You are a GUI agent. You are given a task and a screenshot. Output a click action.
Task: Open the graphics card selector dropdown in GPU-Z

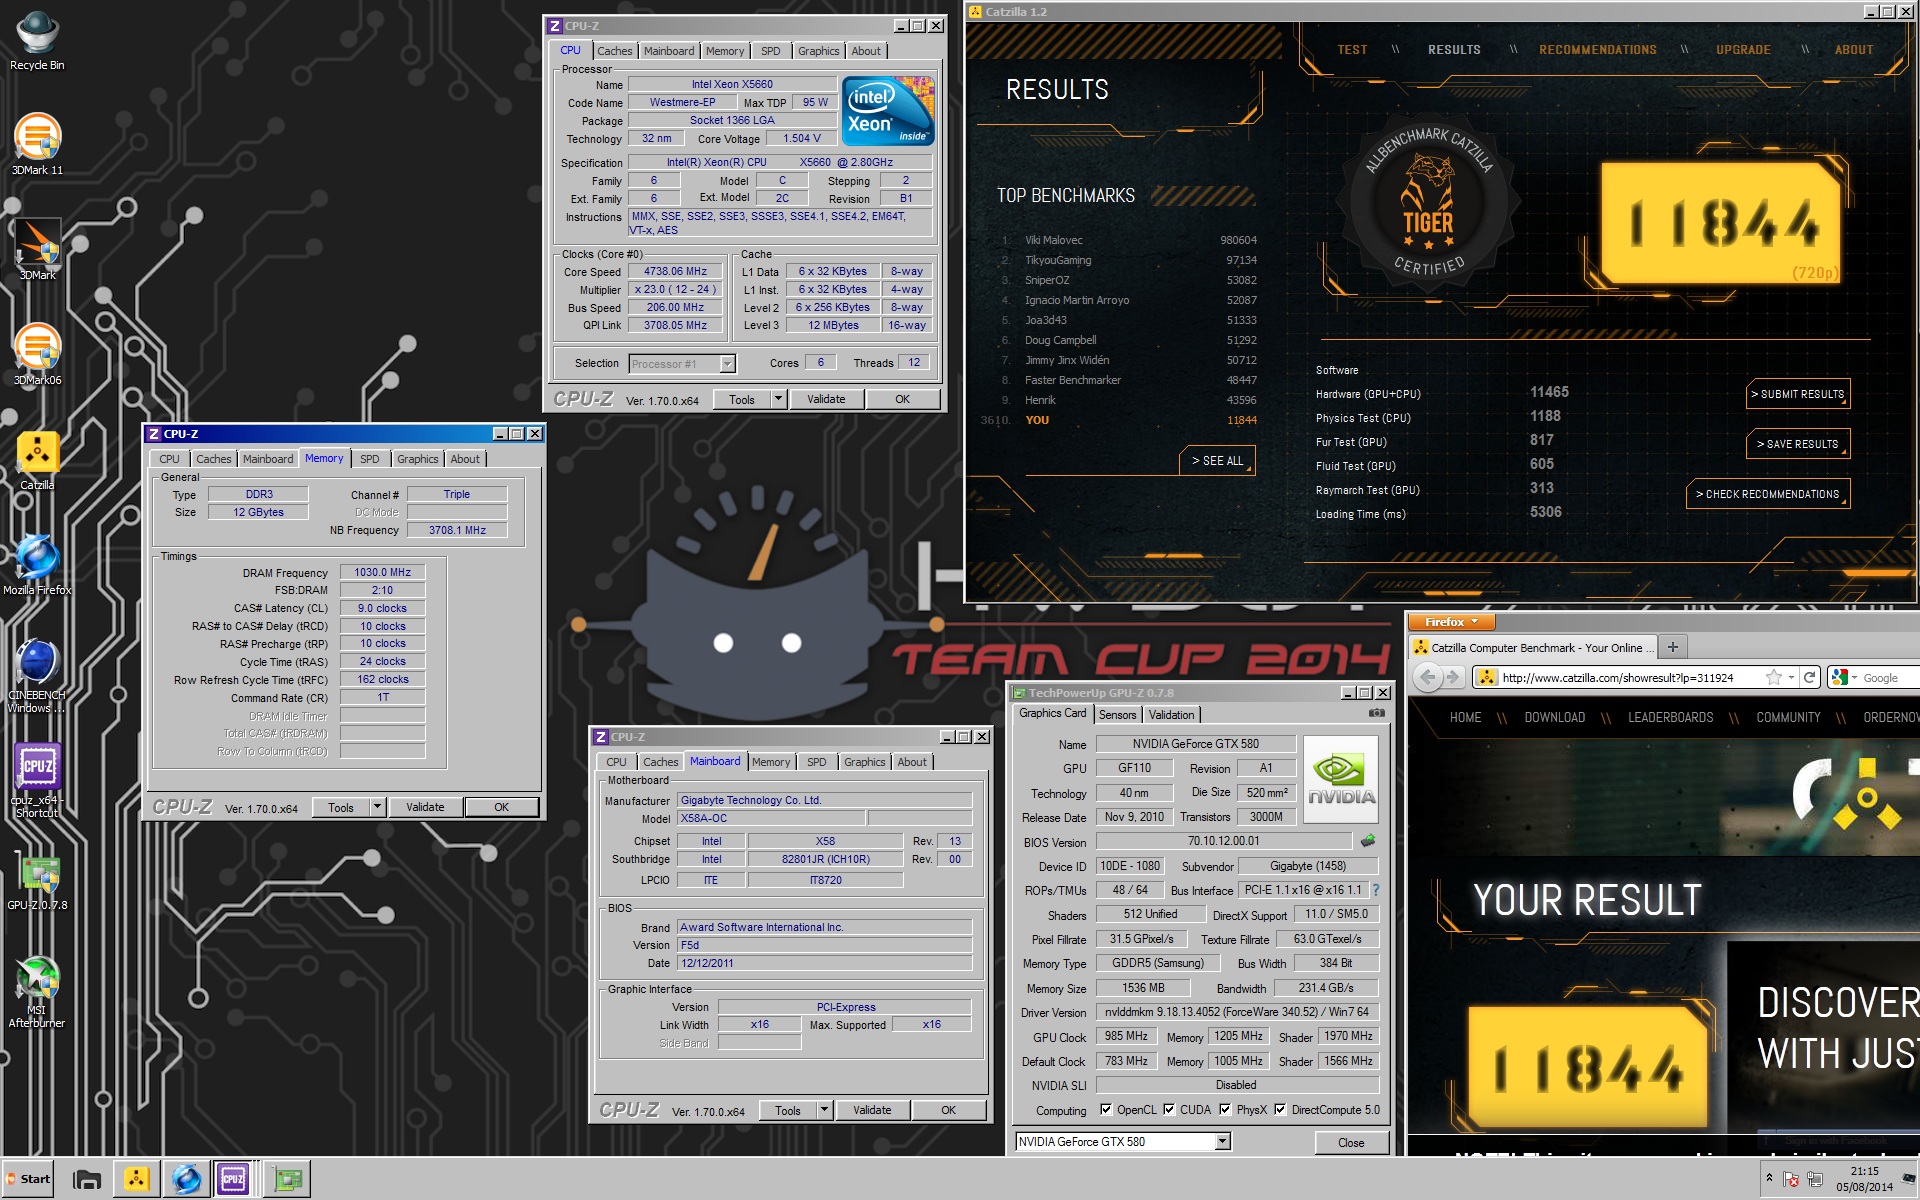pos(1222,1142)
